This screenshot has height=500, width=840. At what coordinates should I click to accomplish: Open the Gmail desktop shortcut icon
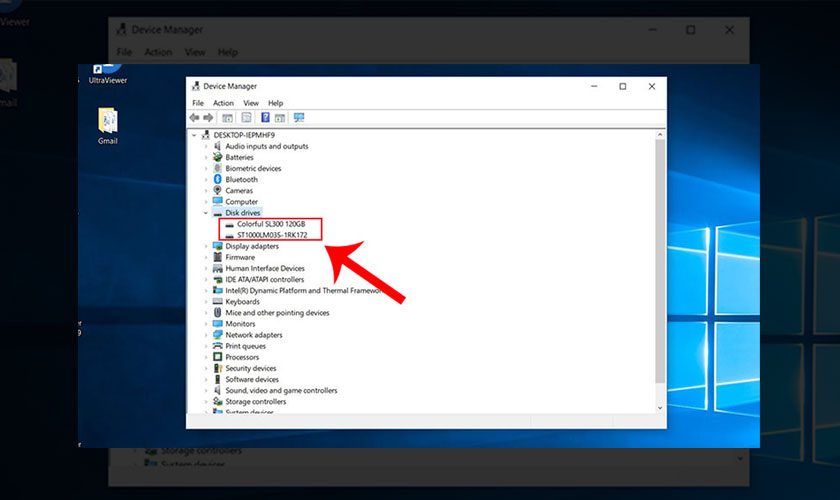point(108,121)
